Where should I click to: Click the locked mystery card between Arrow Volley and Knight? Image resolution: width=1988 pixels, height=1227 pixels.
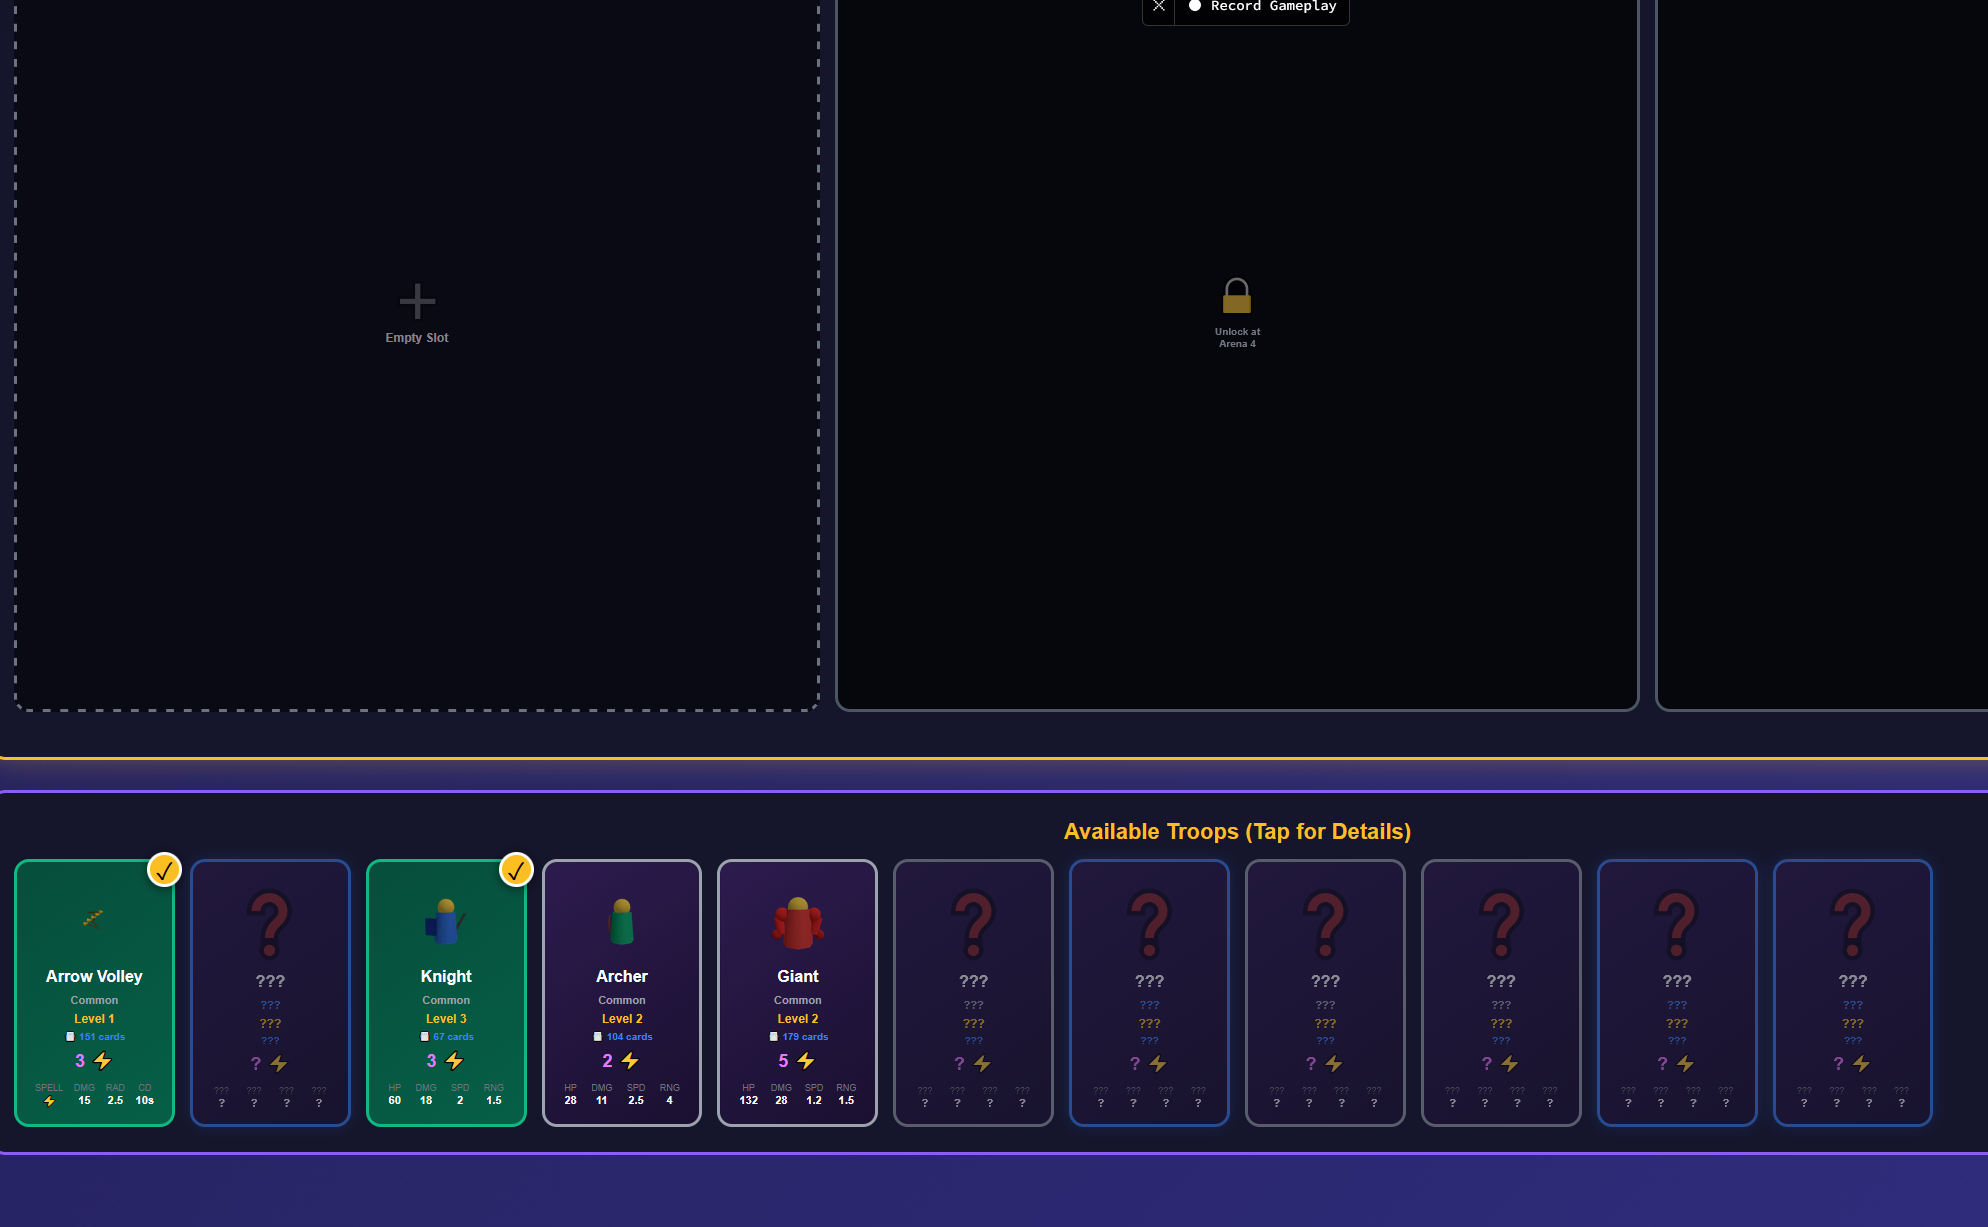point(270,992)
